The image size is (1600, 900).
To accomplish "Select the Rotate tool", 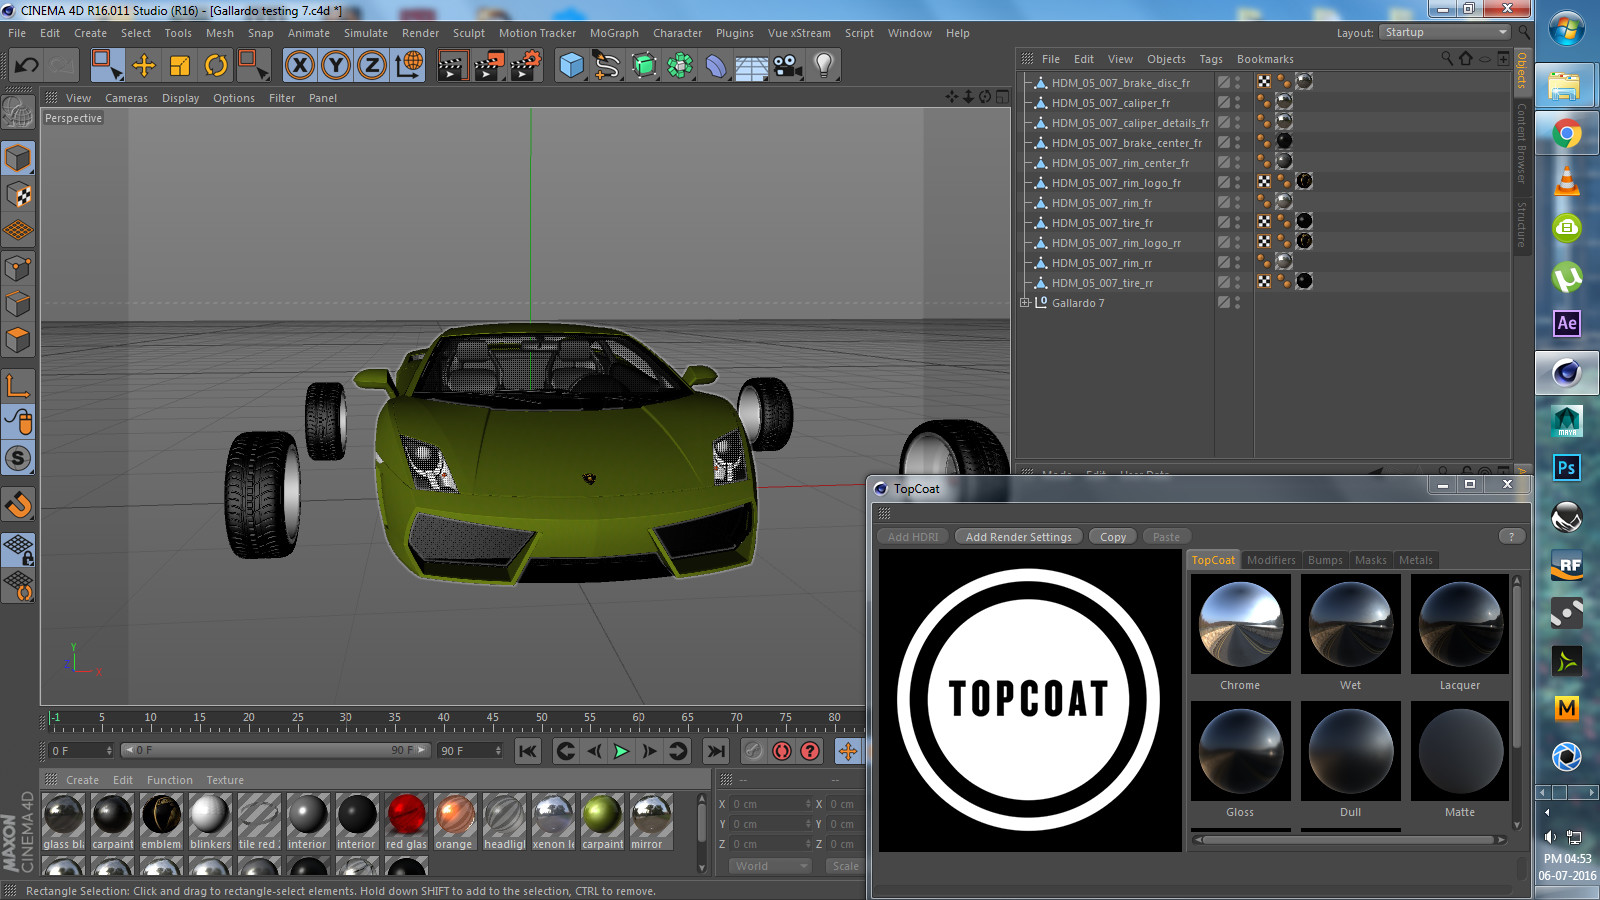I will [218, 65].
